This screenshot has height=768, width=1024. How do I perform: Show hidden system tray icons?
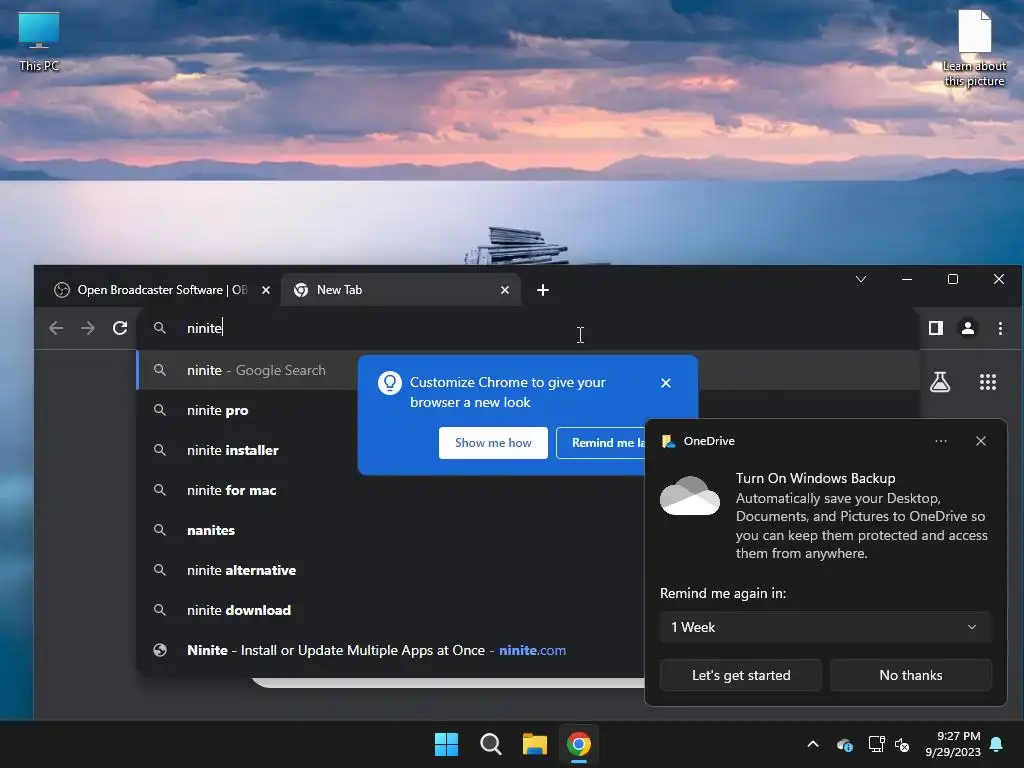point(813,744)
